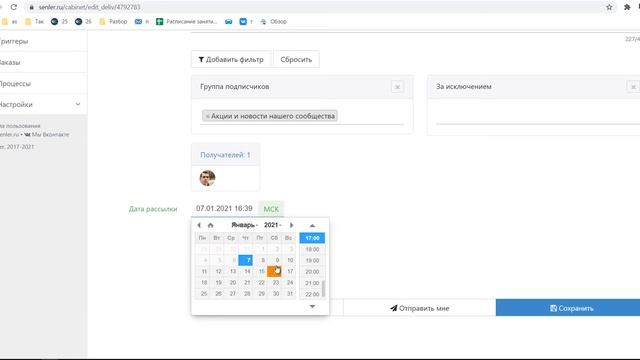Select time 20:00 in the time list
This screenshot has width=640, height=360.
[x=312, y=272]
